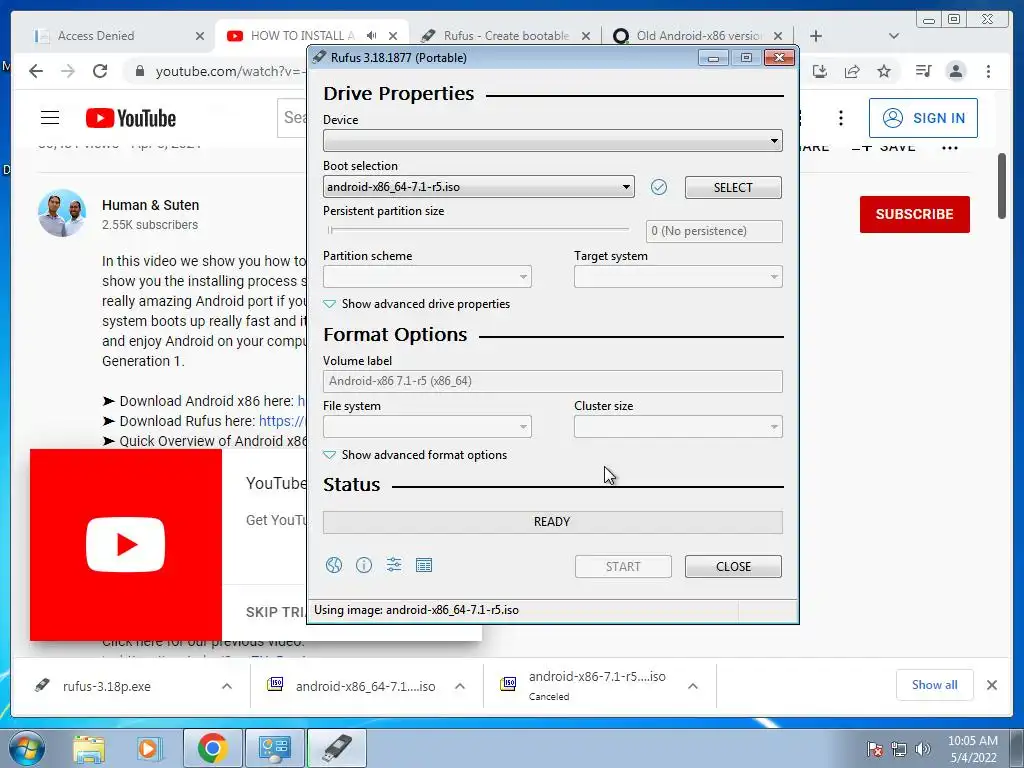Close the Access Denied tab
1024x768 pixels.
pos(200,36)
